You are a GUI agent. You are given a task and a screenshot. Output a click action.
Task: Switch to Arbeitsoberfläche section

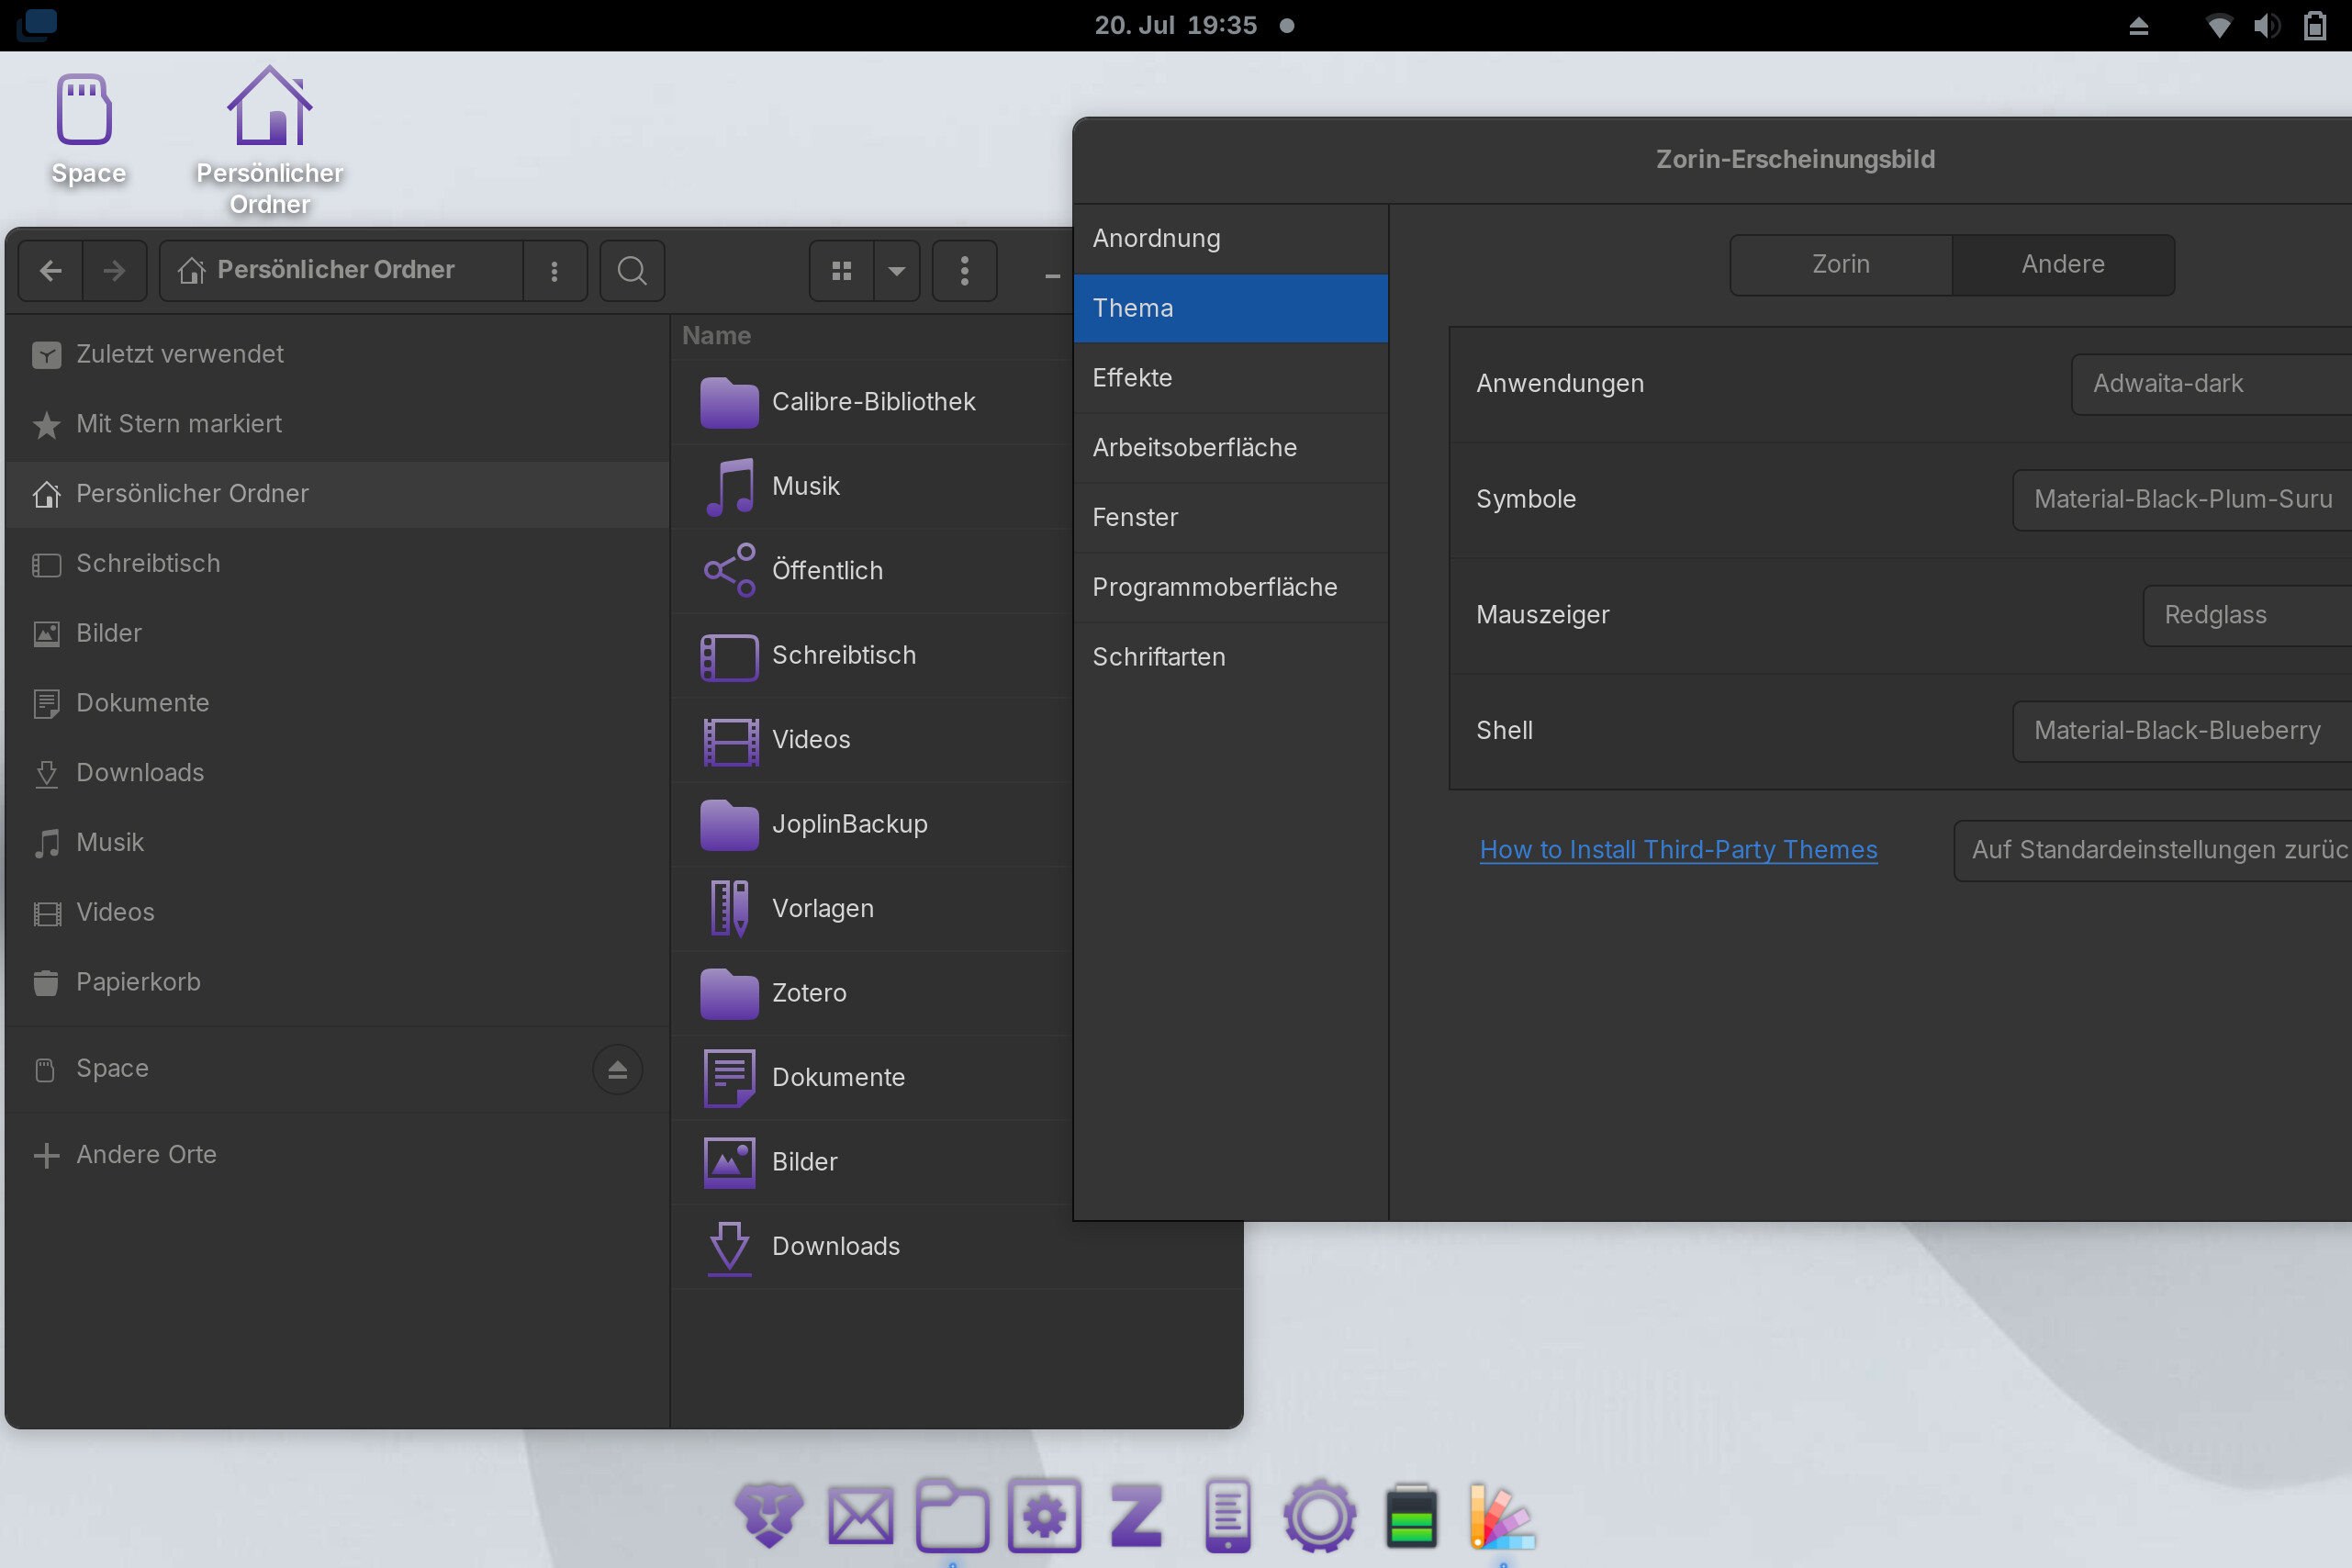1230,448
